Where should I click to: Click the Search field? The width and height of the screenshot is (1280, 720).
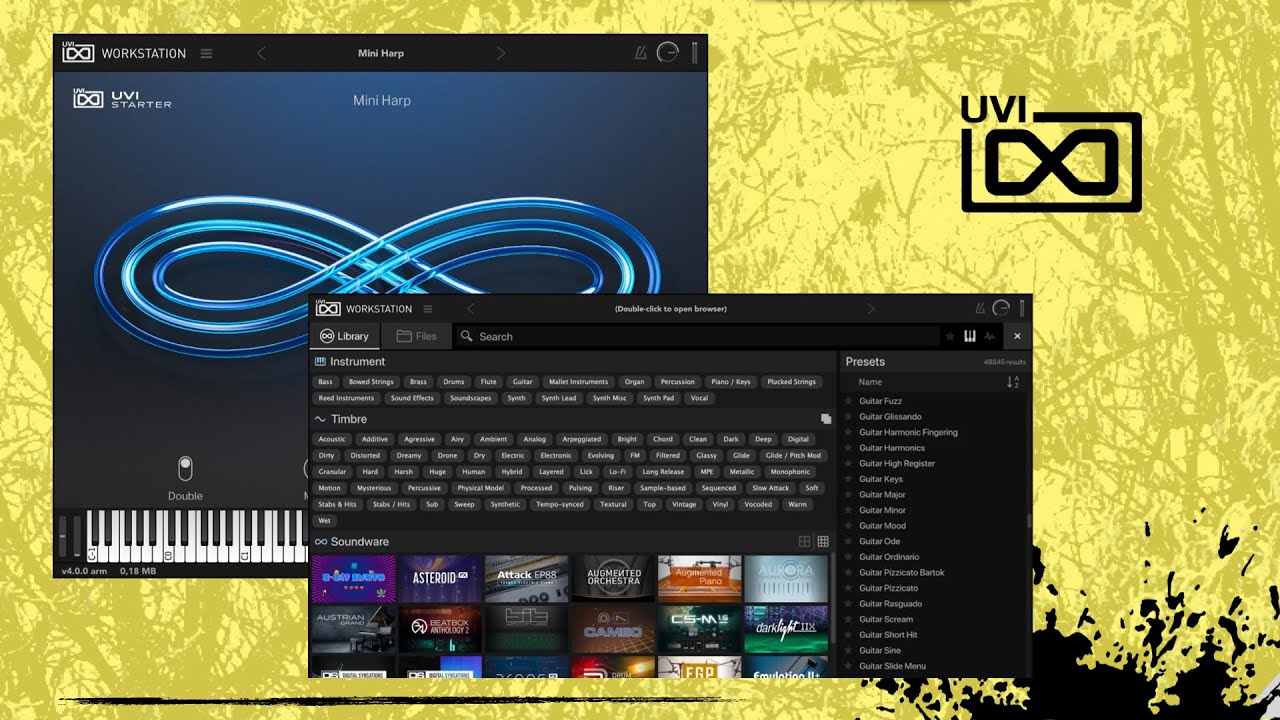pyautogui.click(x=697, y=337)
